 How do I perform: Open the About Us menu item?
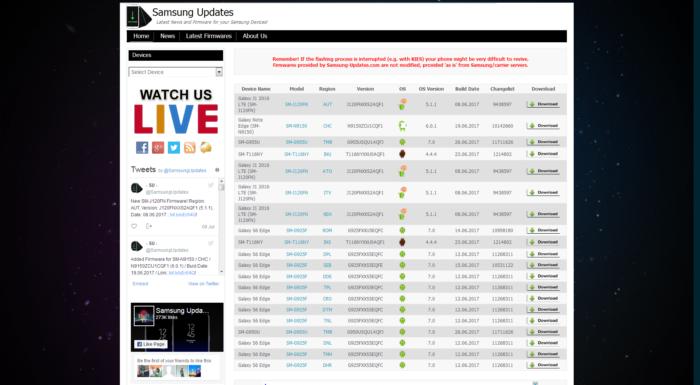(x=255, y=36)
